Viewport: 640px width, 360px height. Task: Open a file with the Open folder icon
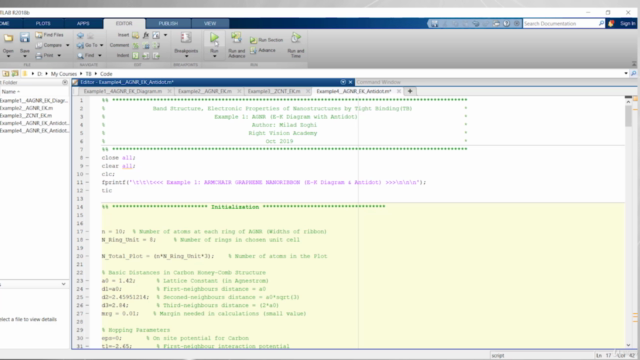point(8,38)
